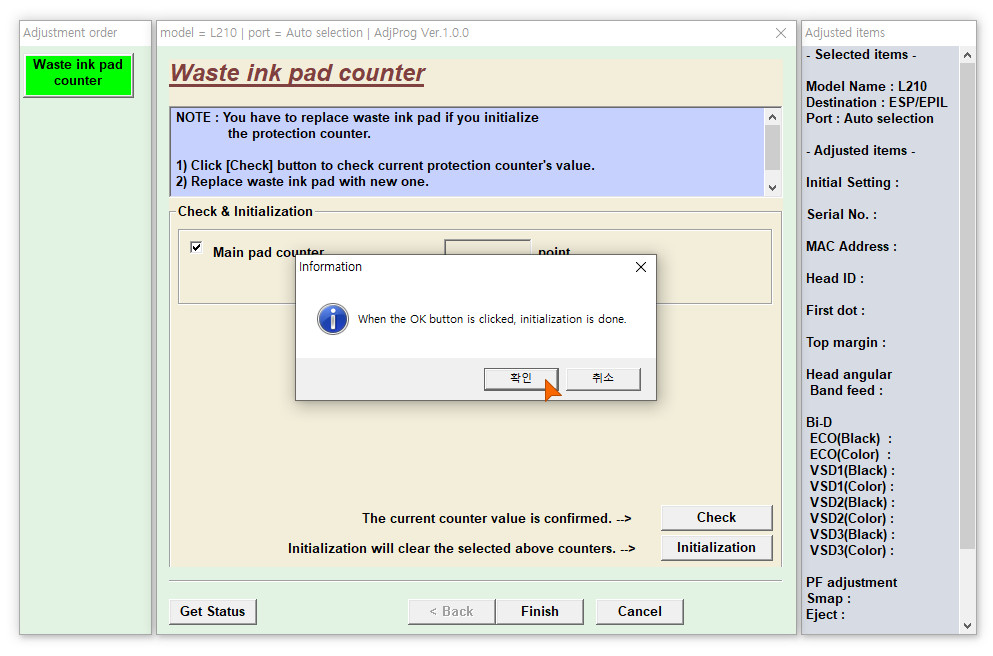Click 'Head ID :' entry
This screenshot has height=656, width=993.
point(835,279)
